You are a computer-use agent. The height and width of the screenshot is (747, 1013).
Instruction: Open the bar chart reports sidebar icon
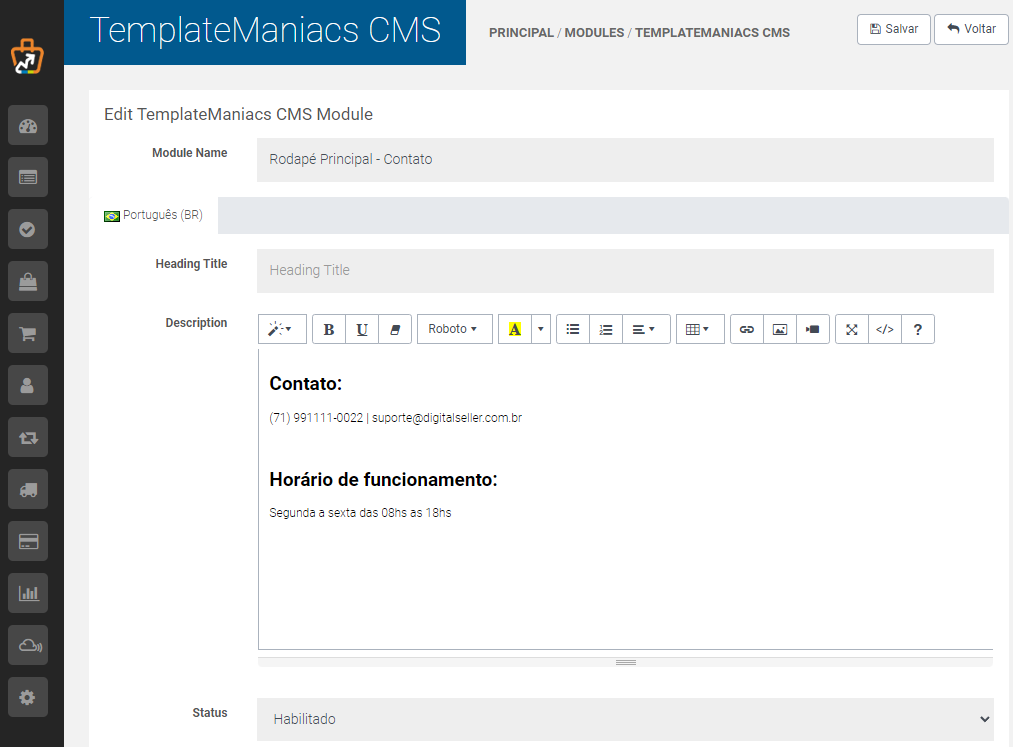(28, 593)
